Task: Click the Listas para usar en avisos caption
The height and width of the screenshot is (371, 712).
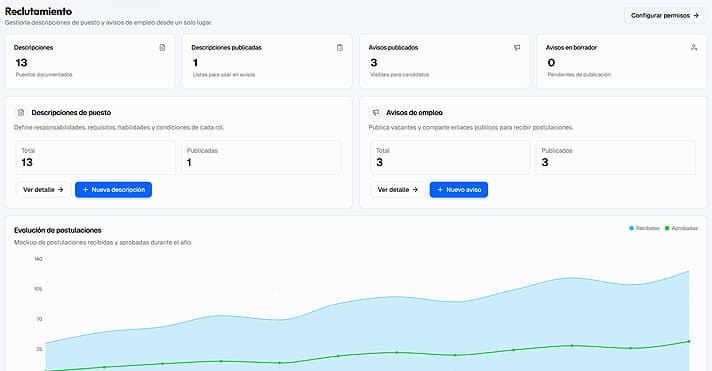Action: 224,74
